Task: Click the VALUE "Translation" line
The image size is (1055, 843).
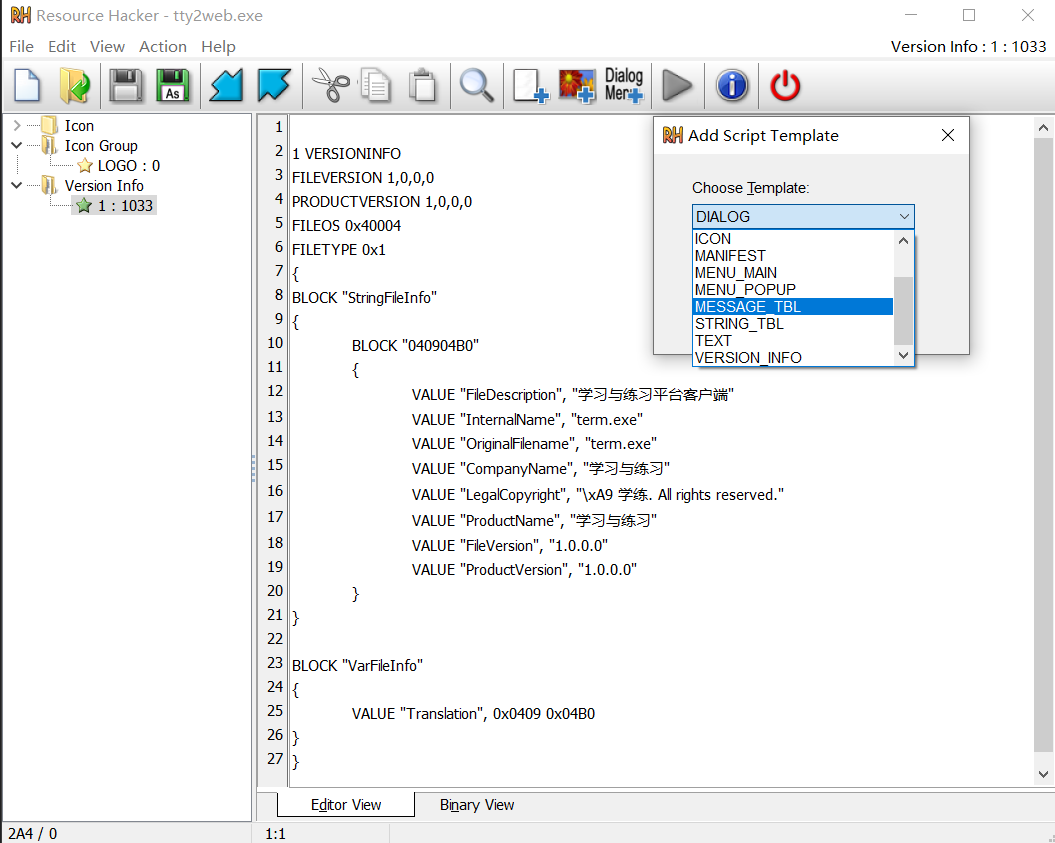Action: point(473,714)
